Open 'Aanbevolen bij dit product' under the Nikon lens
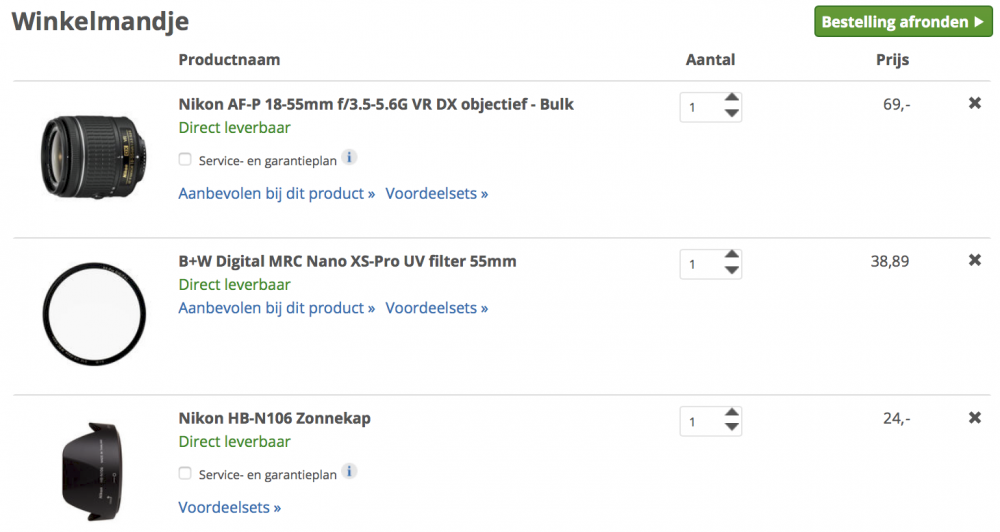Screen dimensions: 1000x532 click(x=277, y=193)
